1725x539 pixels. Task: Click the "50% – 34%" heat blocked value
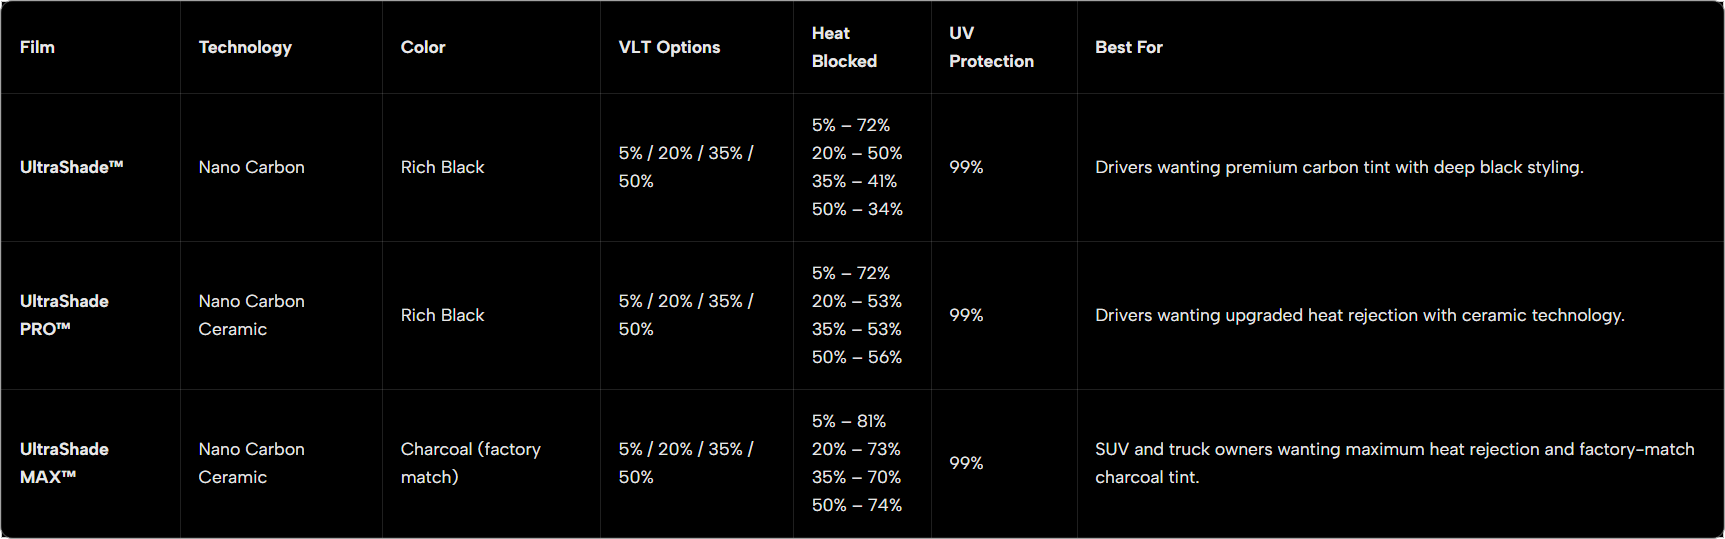[857, 209]
